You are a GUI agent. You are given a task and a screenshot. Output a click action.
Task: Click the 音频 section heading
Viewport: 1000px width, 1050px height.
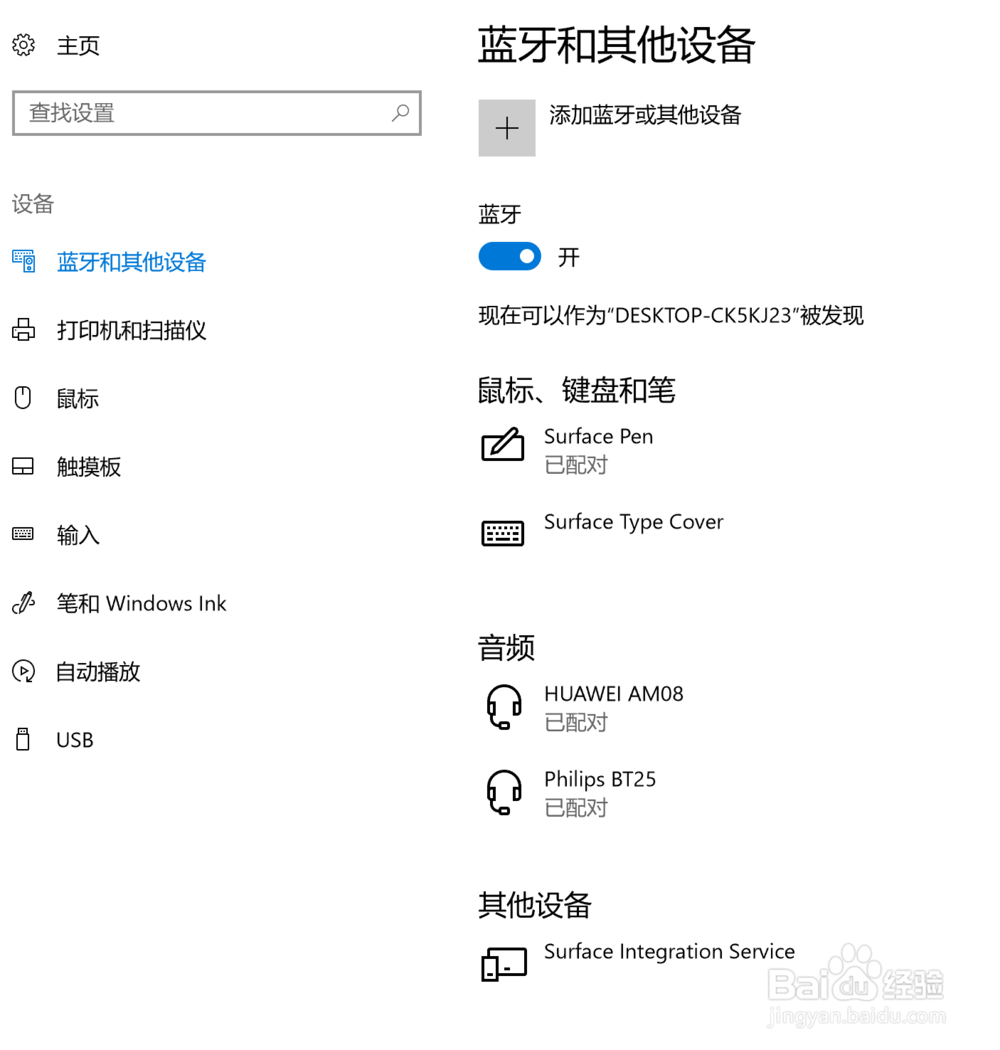tap(506, 648)
